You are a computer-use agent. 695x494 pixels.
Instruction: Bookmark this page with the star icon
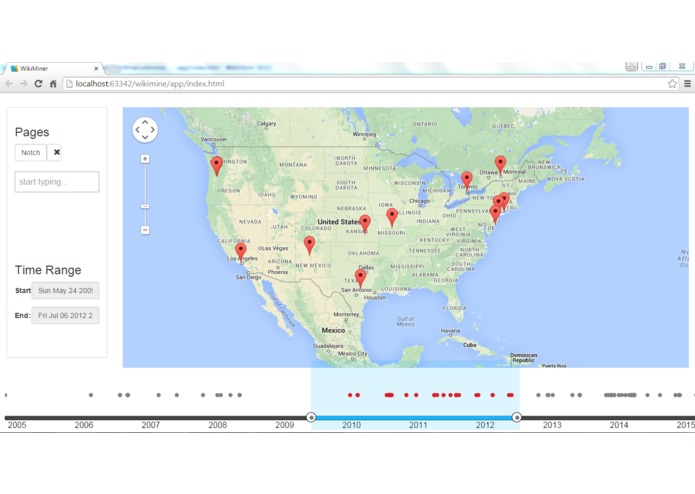click(672, 84)
